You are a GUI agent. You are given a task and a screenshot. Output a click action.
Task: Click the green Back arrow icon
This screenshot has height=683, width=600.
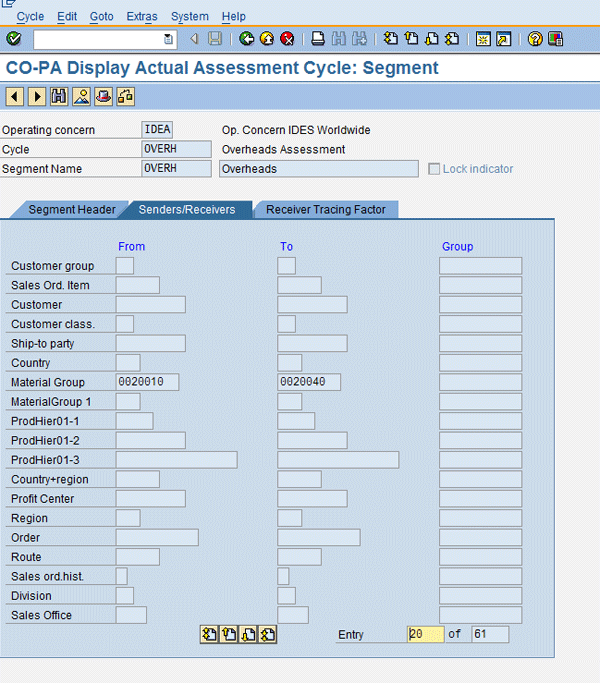coord(247,39)
